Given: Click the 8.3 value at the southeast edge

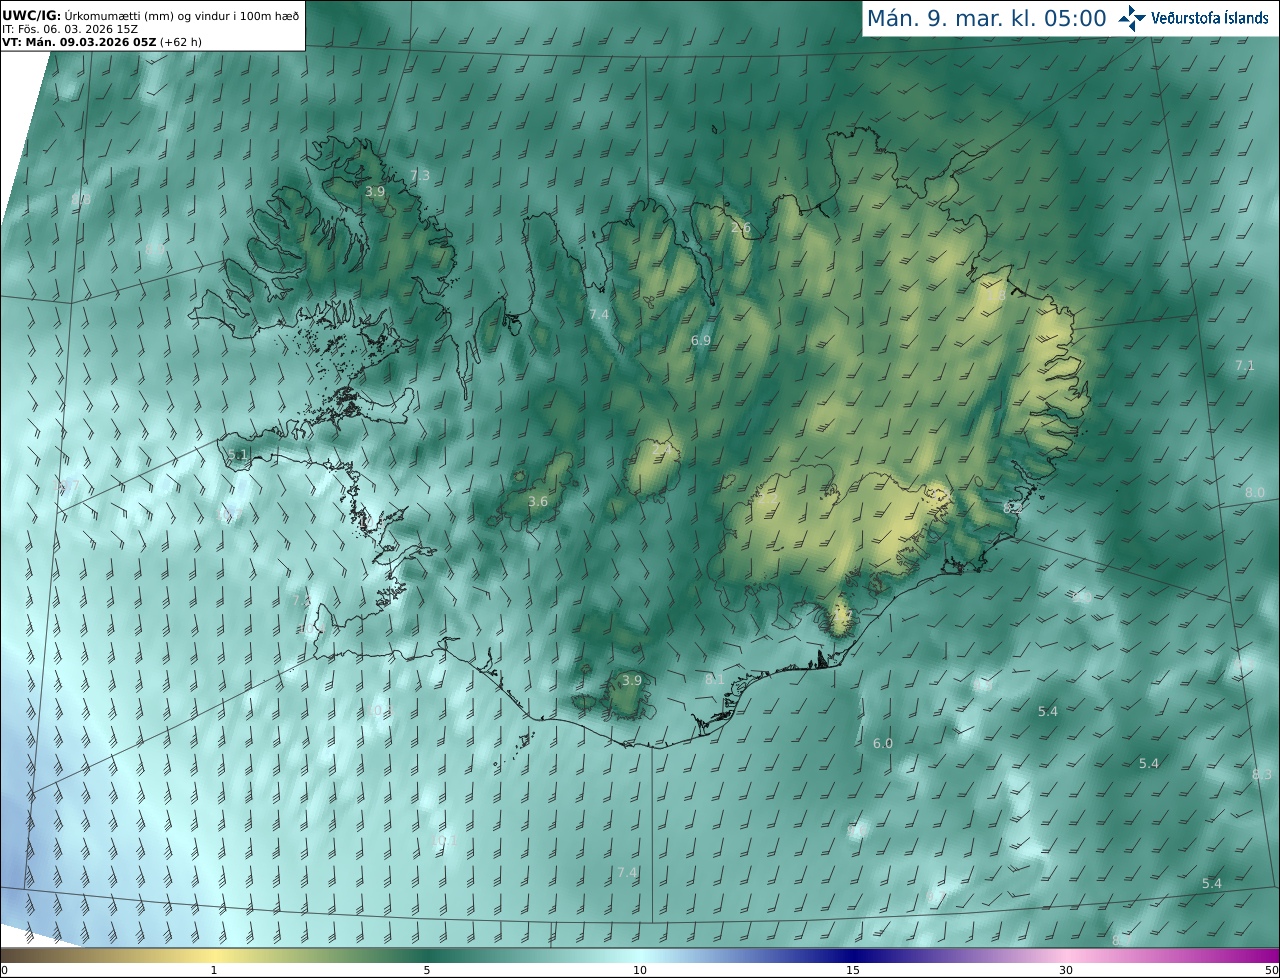Looking at the screenshot, I should coord(1262,775).
